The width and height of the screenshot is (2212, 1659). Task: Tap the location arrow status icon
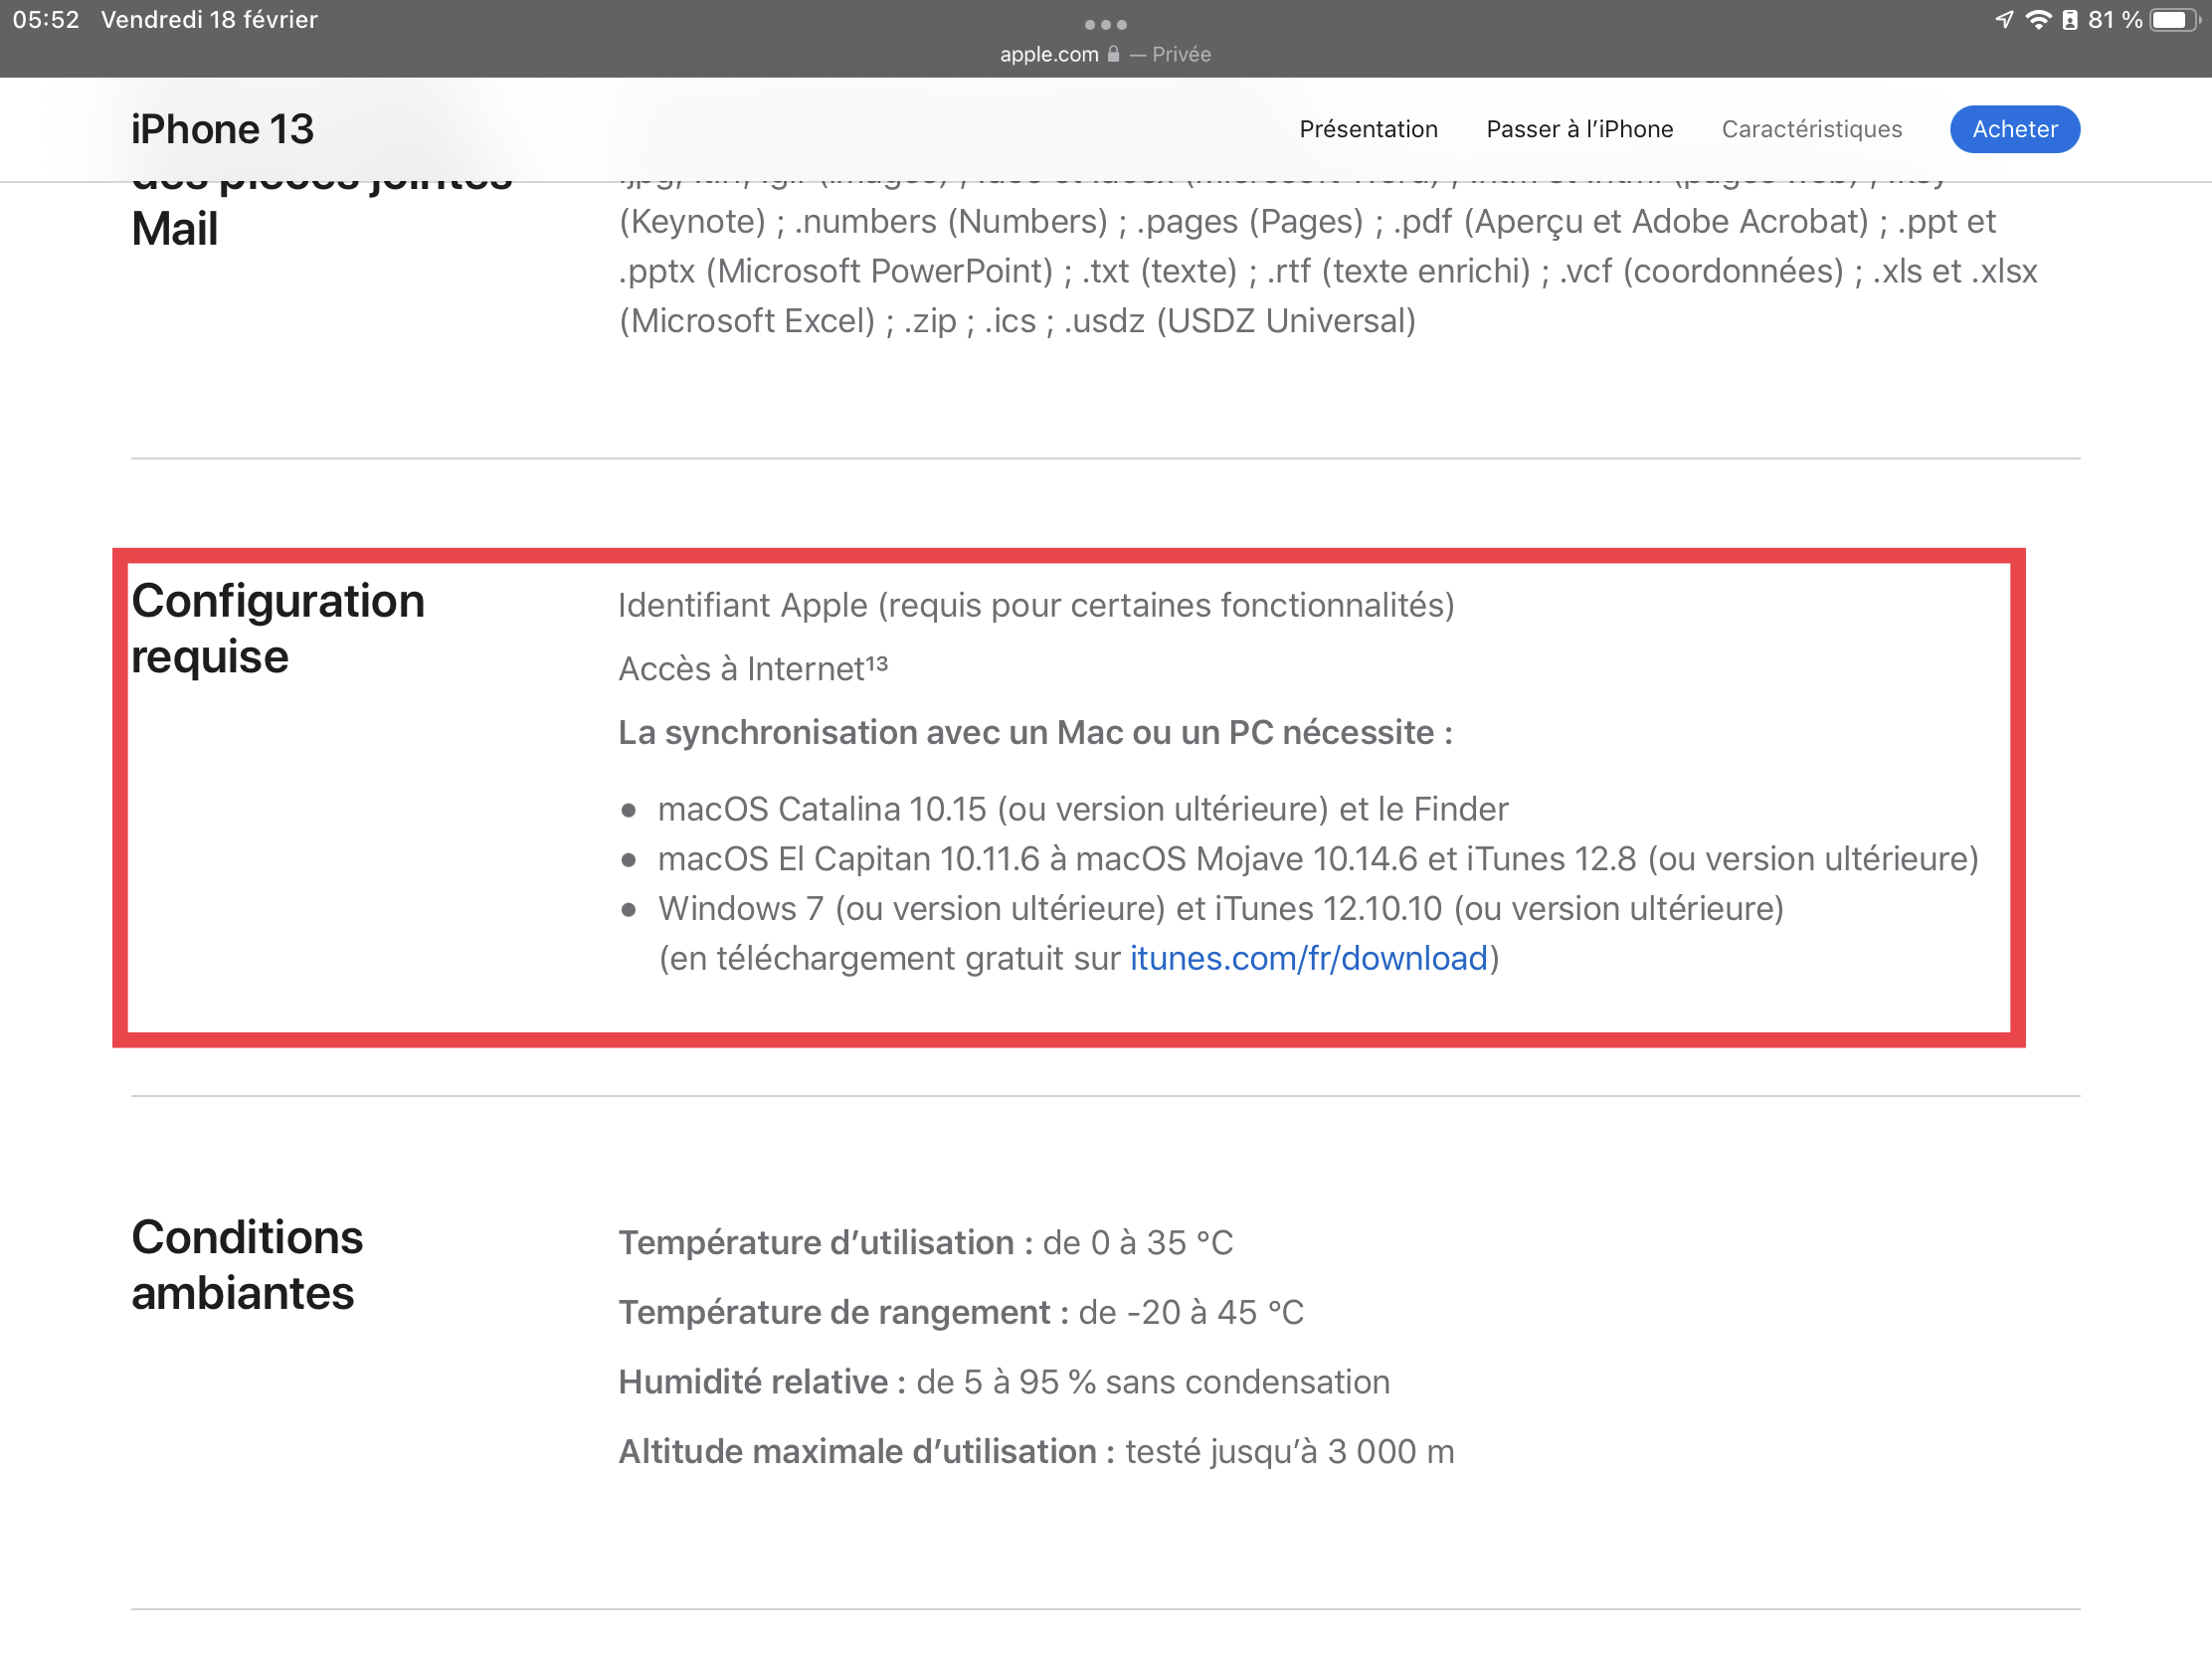click(x=2003, y=20)
